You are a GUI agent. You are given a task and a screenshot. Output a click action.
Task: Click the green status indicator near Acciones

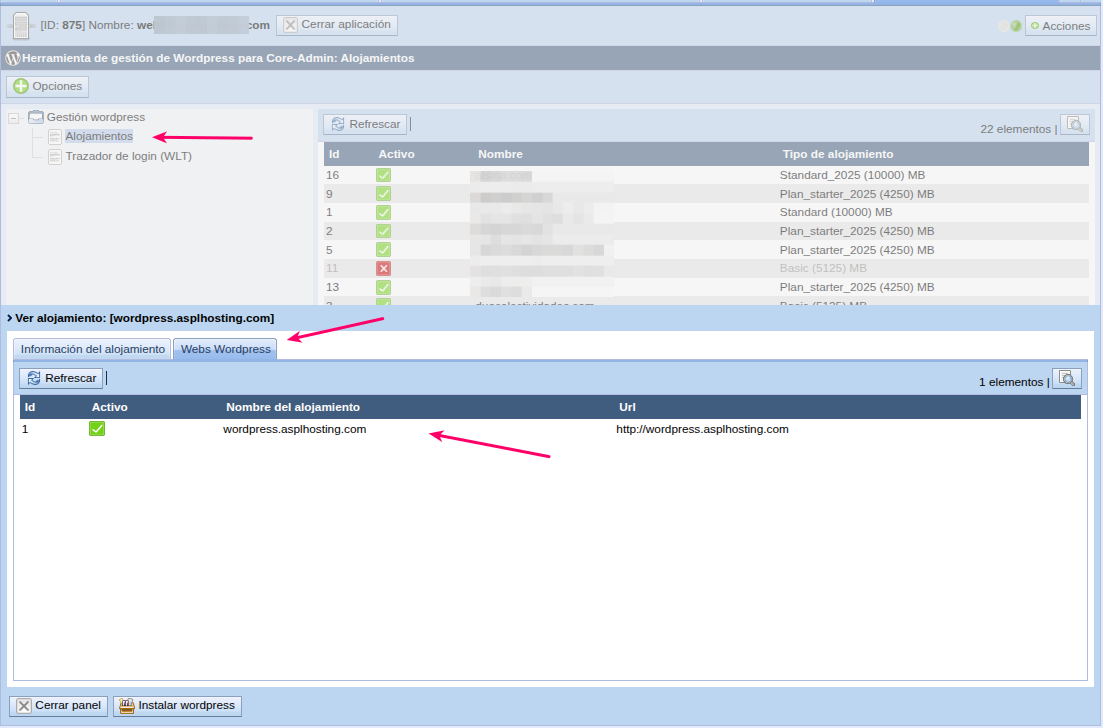[x=1016, y=26]
